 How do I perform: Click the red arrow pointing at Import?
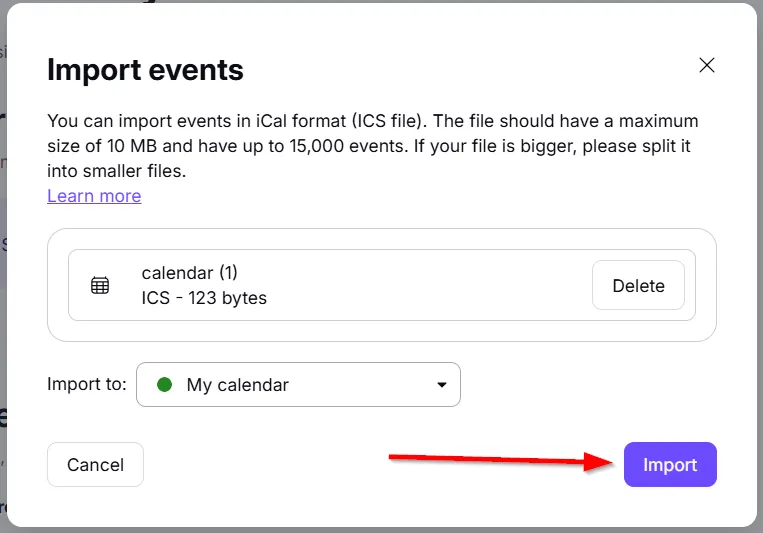point(500,460)
